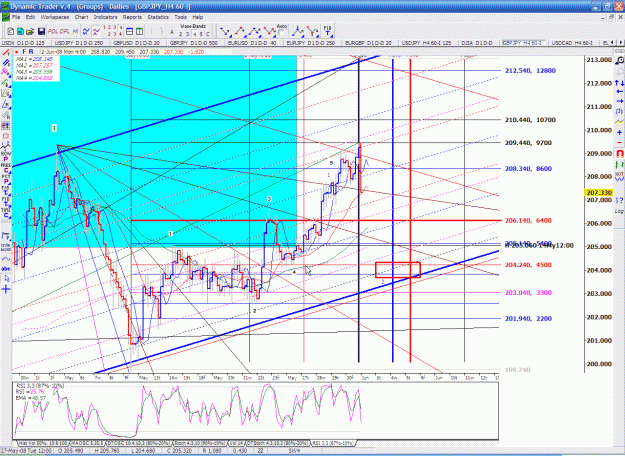
Task: Click the 203.040, 3300 price label
Action: 528,293
